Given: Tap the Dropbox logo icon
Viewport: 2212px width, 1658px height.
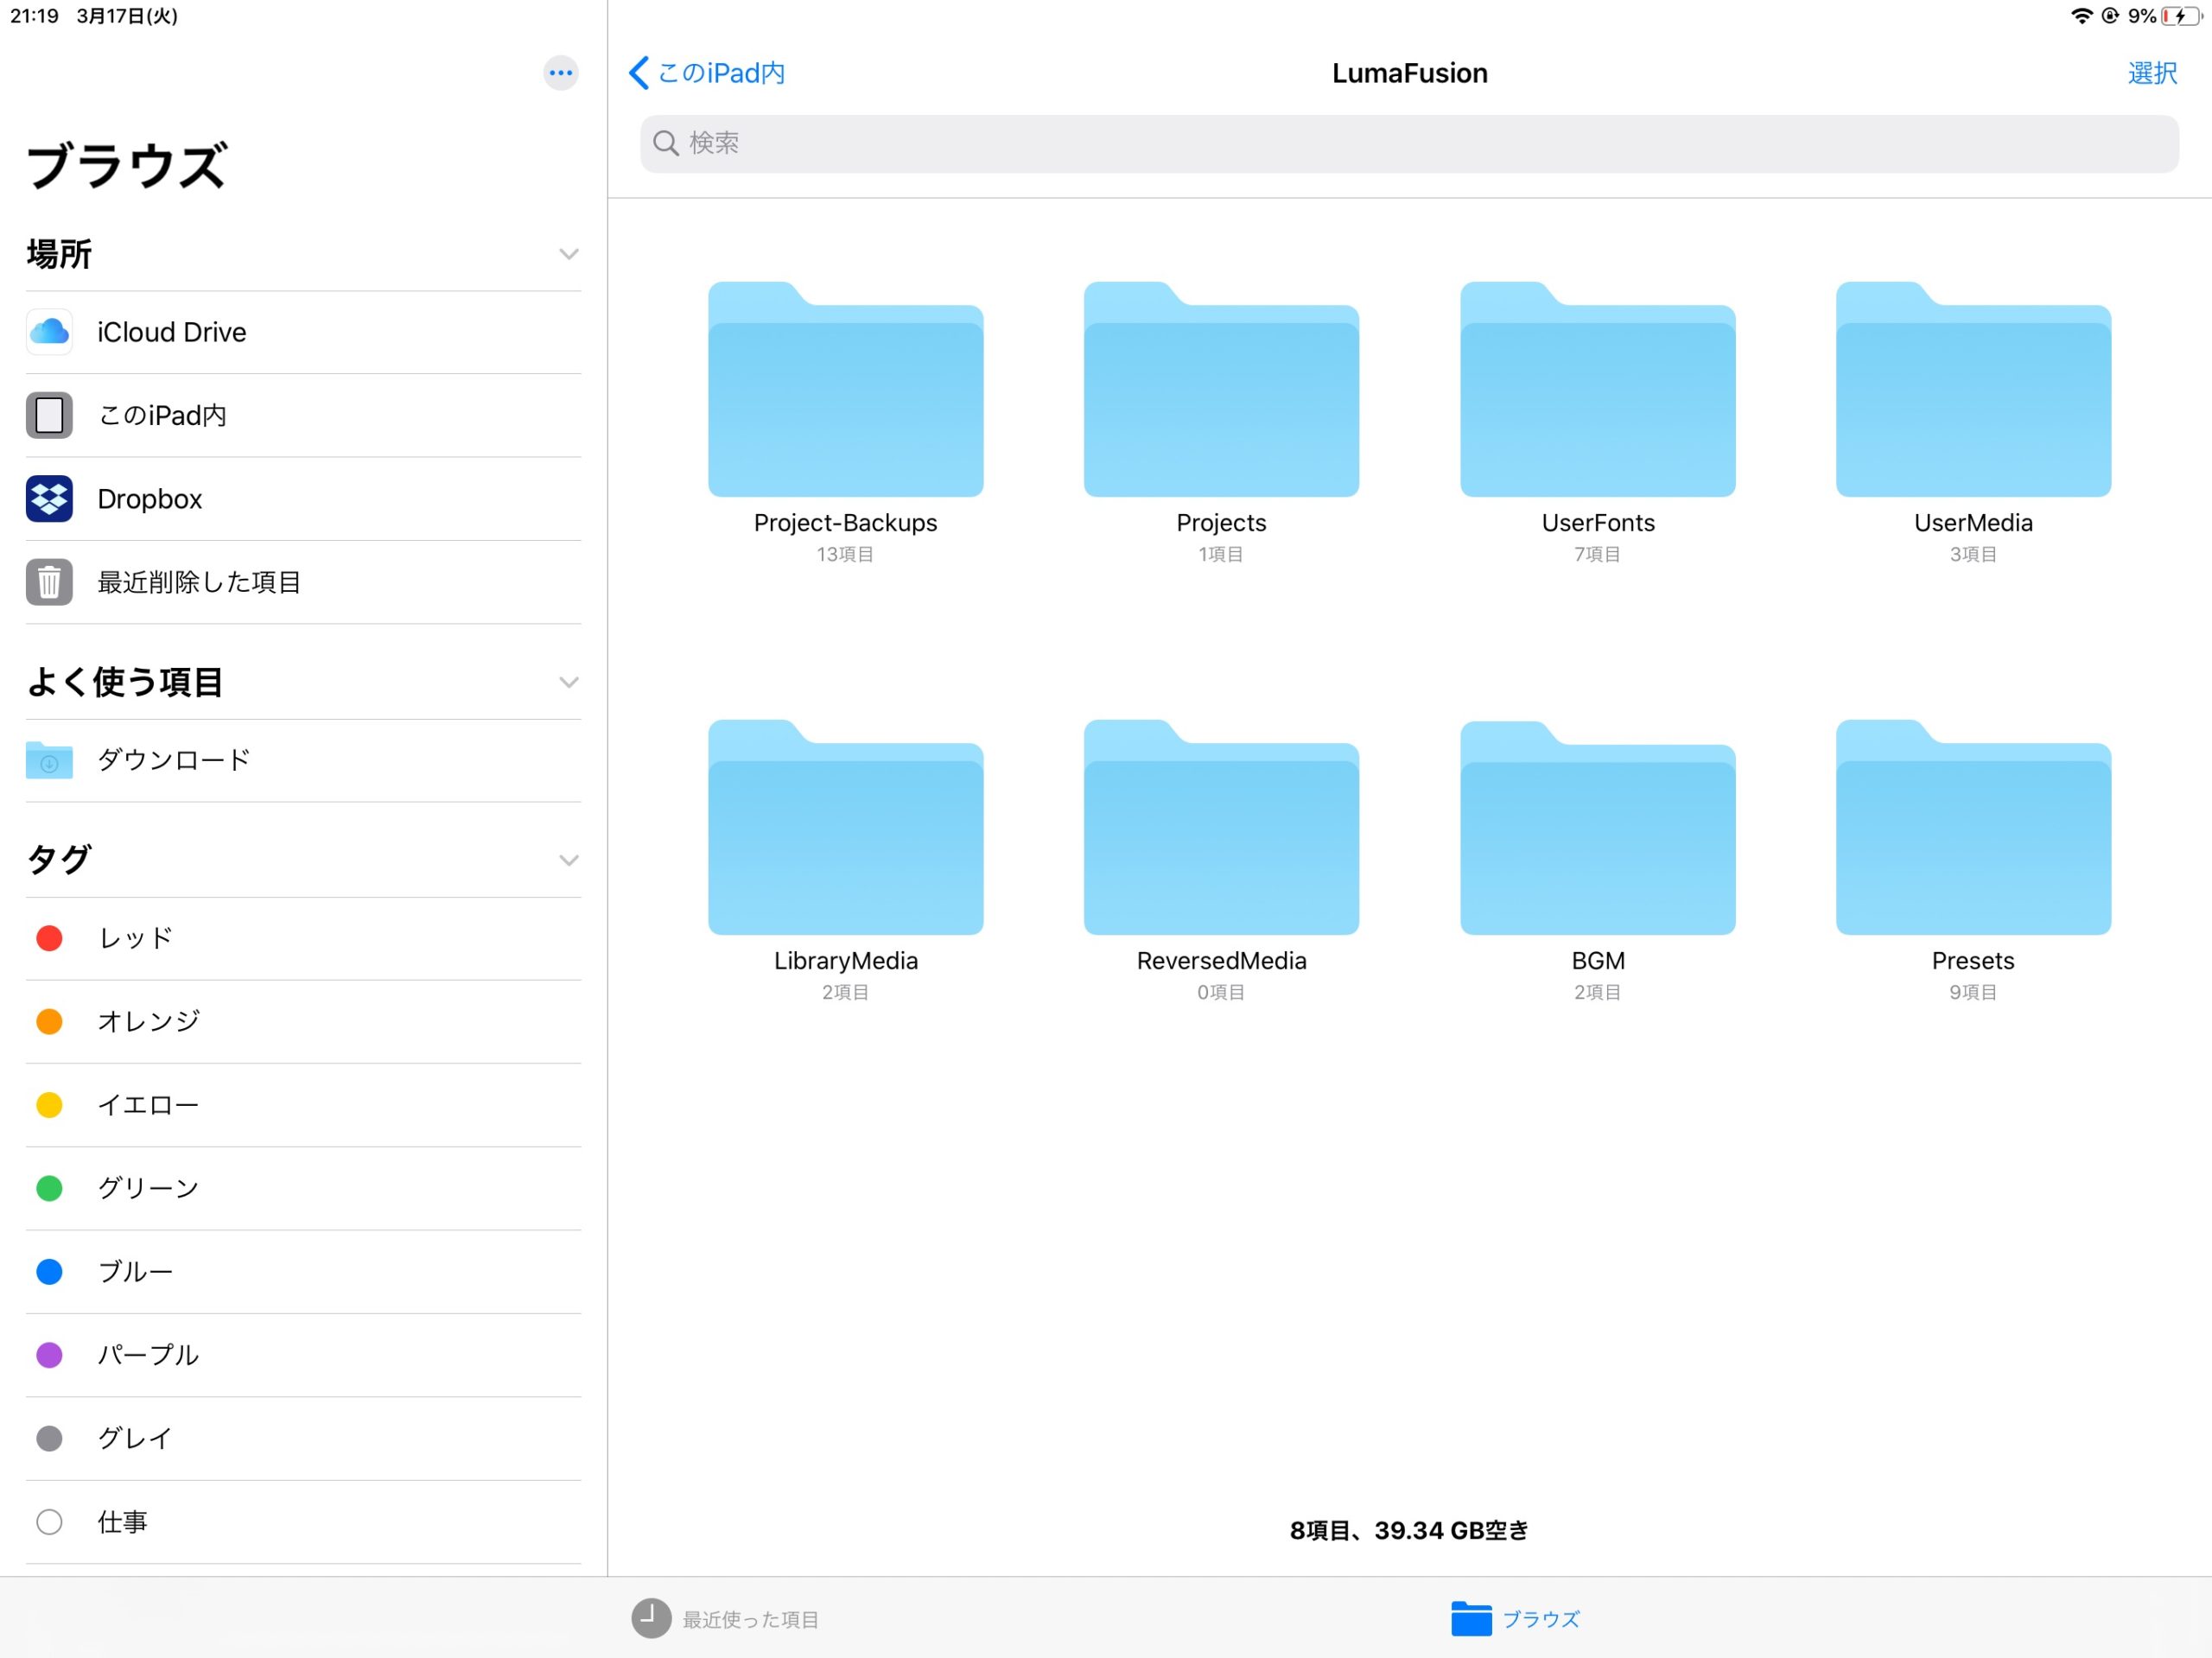Looking at the screenshot, I should (x=49, y=498).
